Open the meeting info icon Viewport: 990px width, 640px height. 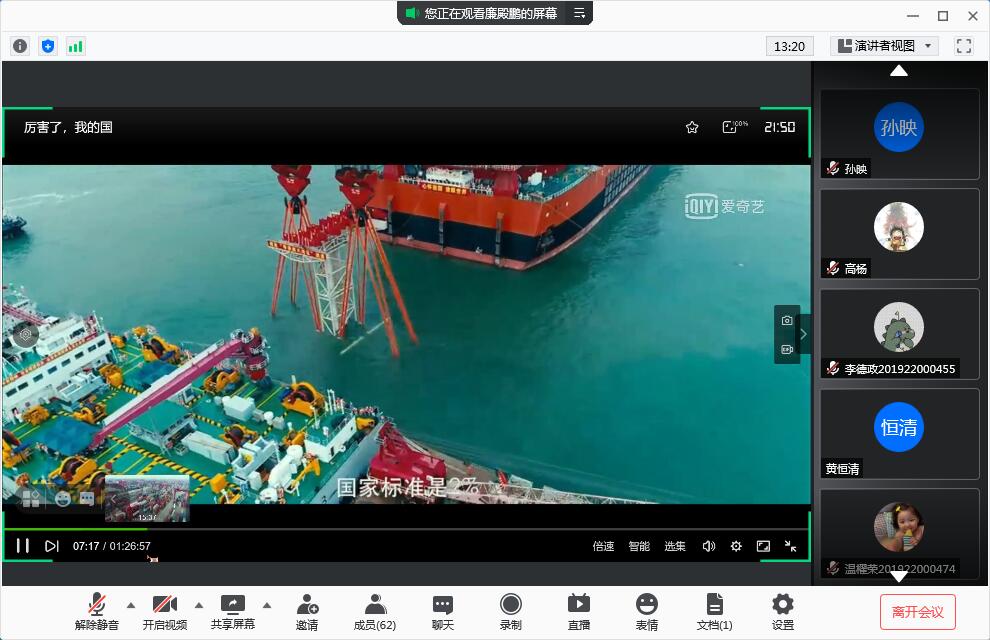click(20, 46)
